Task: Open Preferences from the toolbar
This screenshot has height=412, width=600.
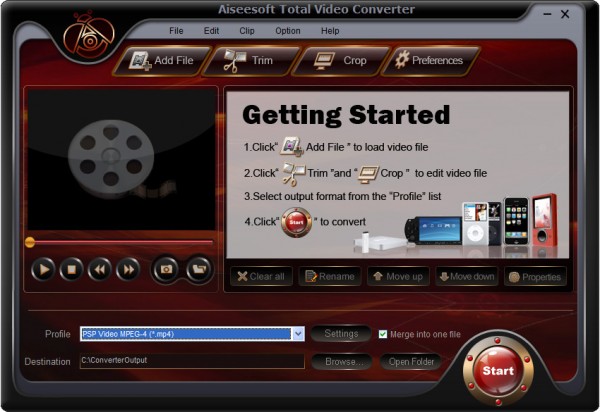Action: click(430, 60)
